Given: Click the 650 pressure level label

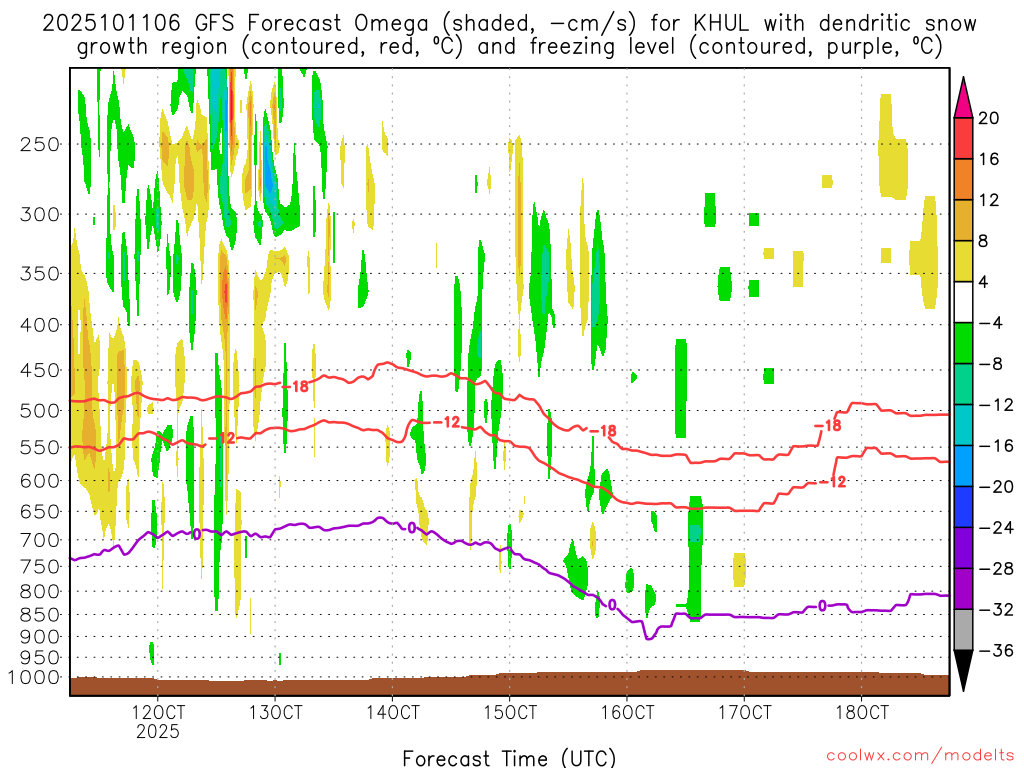Looking at the screenshot, I should pos(40,511).
